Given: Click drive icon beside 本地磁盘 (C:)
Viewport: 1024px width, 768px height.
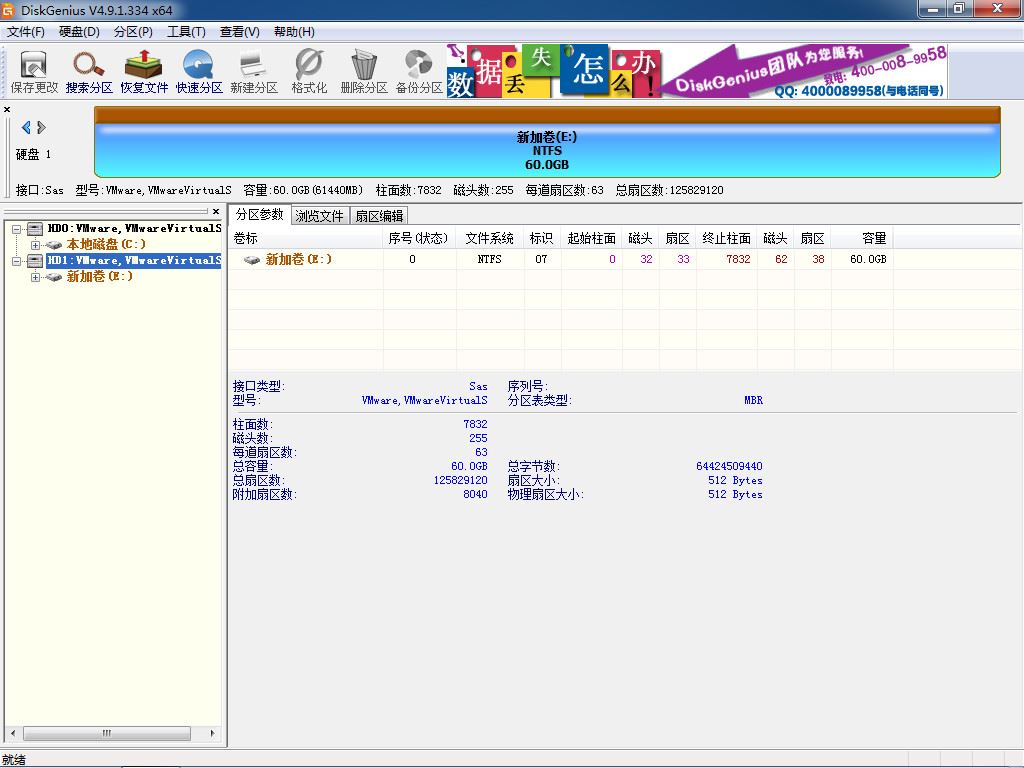Looking at the screenshot, I should coord(54,245).
